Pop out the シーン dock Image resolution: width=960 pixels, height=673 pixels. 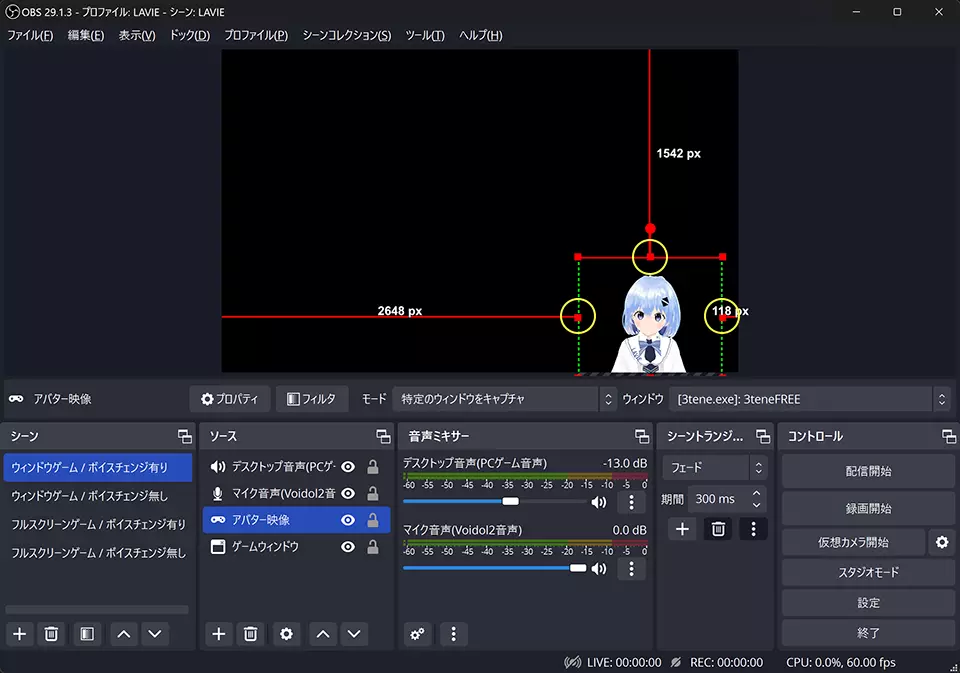(x=184, y=436)
